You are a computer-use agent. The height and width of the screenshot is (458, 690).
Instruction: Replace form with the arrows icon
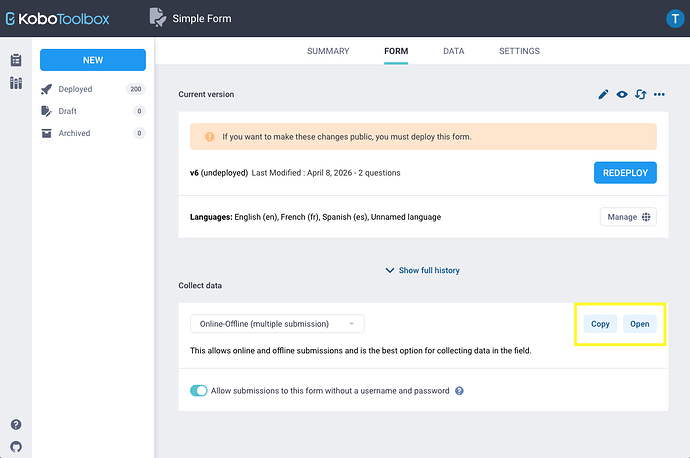[640, 94]
